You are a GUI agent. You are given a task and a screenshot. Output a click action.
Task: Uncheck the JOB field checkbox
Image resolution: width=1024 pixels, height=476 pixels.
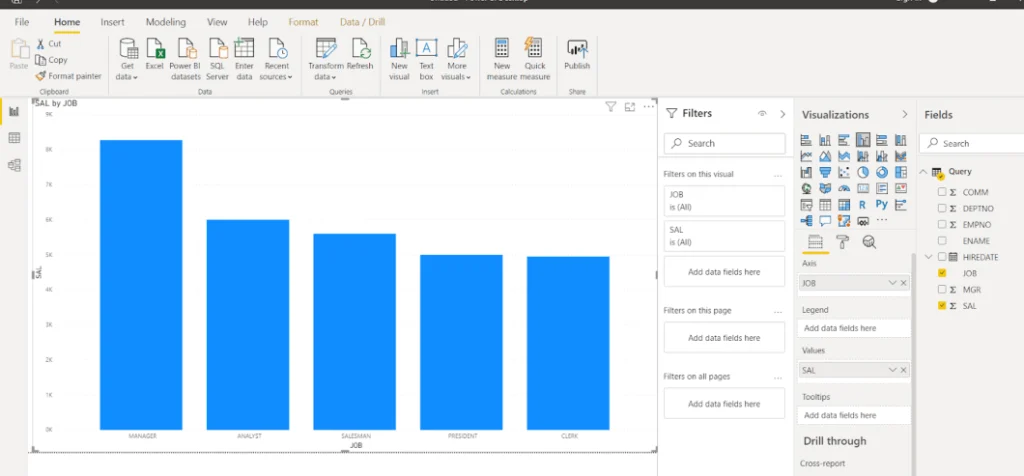click(x=942, y=273)
